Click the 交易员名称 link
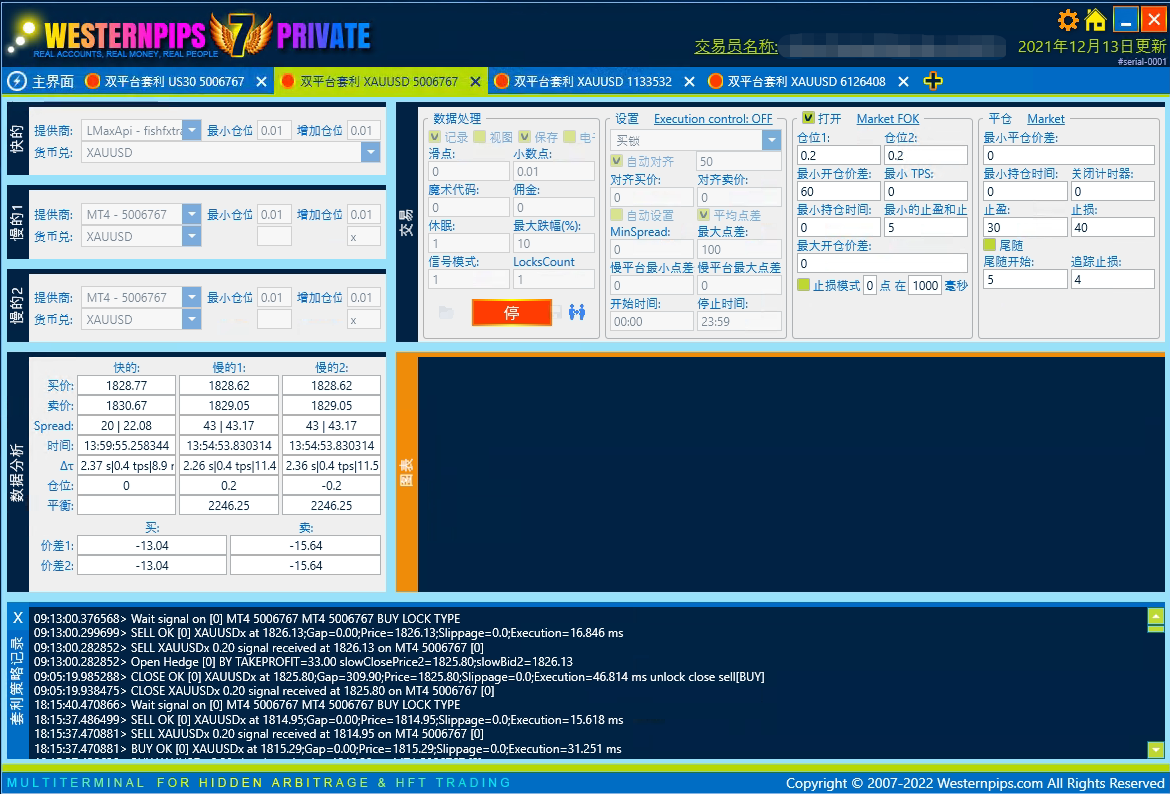 coord(736,46)
